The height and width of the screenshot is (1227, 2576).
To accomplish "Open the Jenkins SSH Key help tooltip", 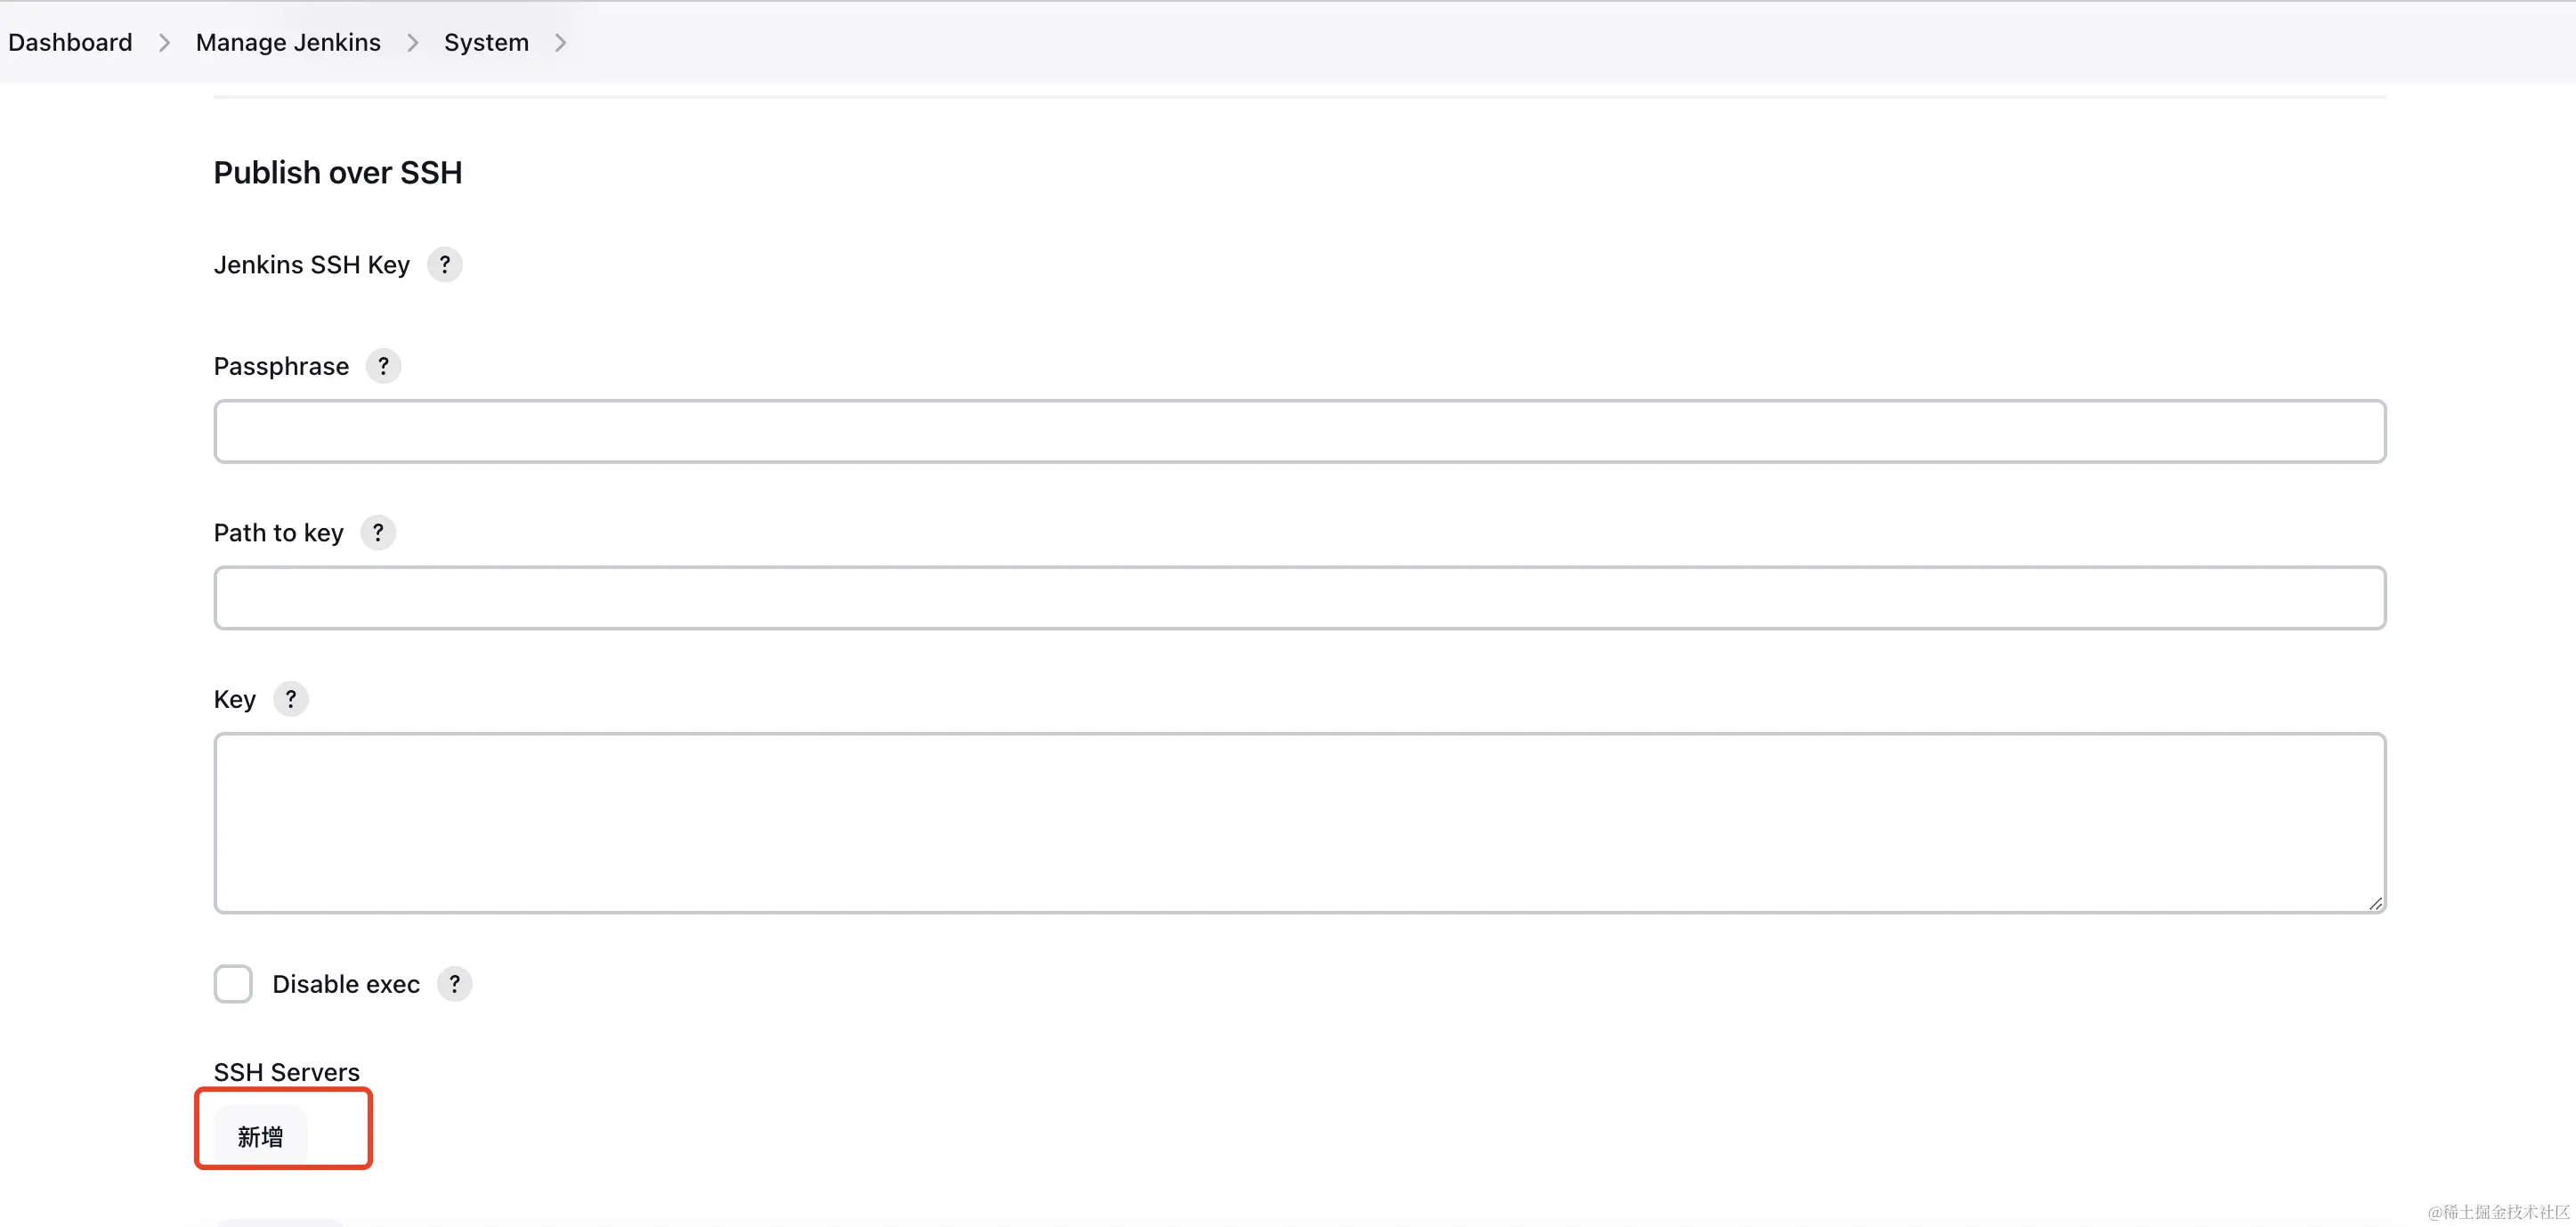I will point(445,264).
